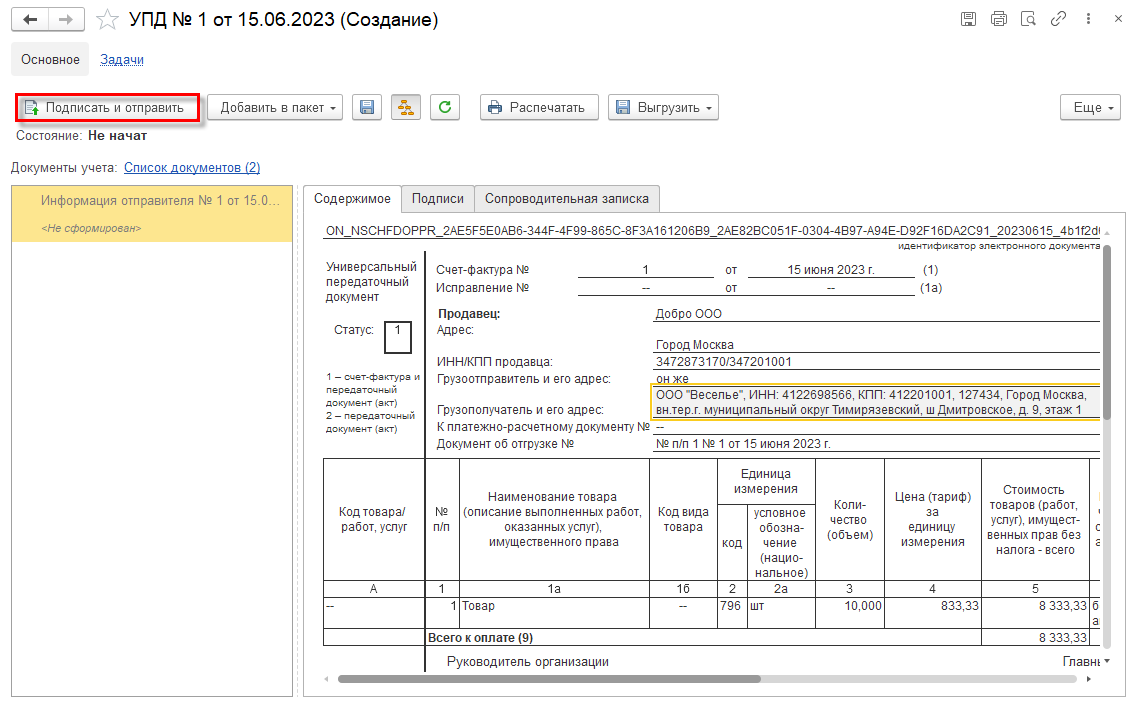The width and height of the screenshot is (1145, 709).
Task: Open the three-dot menu in the title bar
Action: tap(1088, 19)
